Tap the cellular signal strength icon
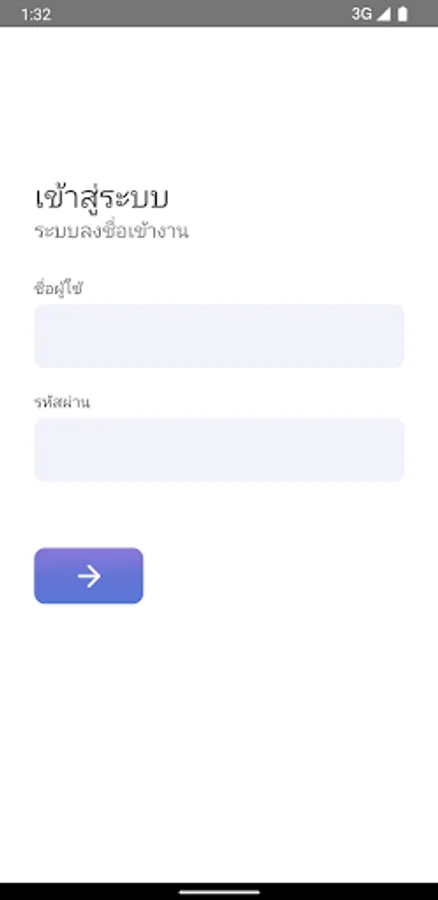438x900 pixels. 383,14
